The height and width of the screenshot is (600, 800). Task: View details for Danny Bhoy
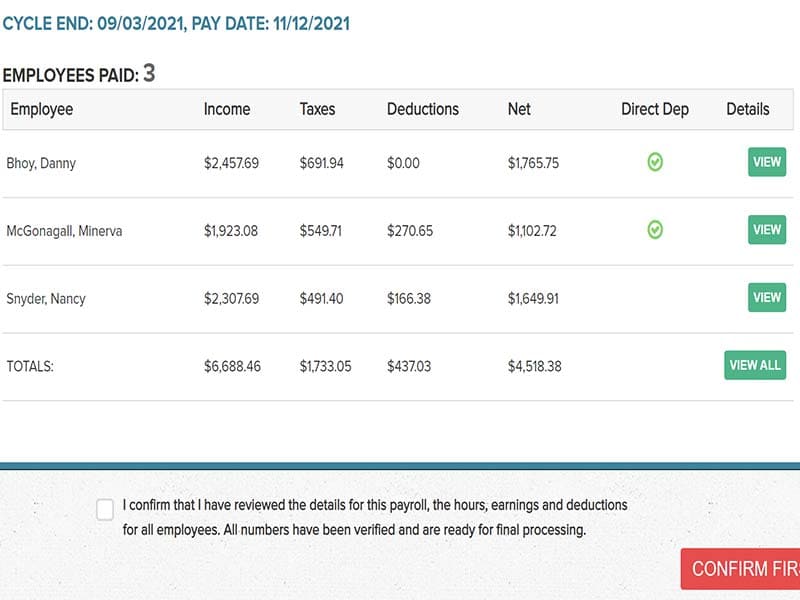[766, 162]
